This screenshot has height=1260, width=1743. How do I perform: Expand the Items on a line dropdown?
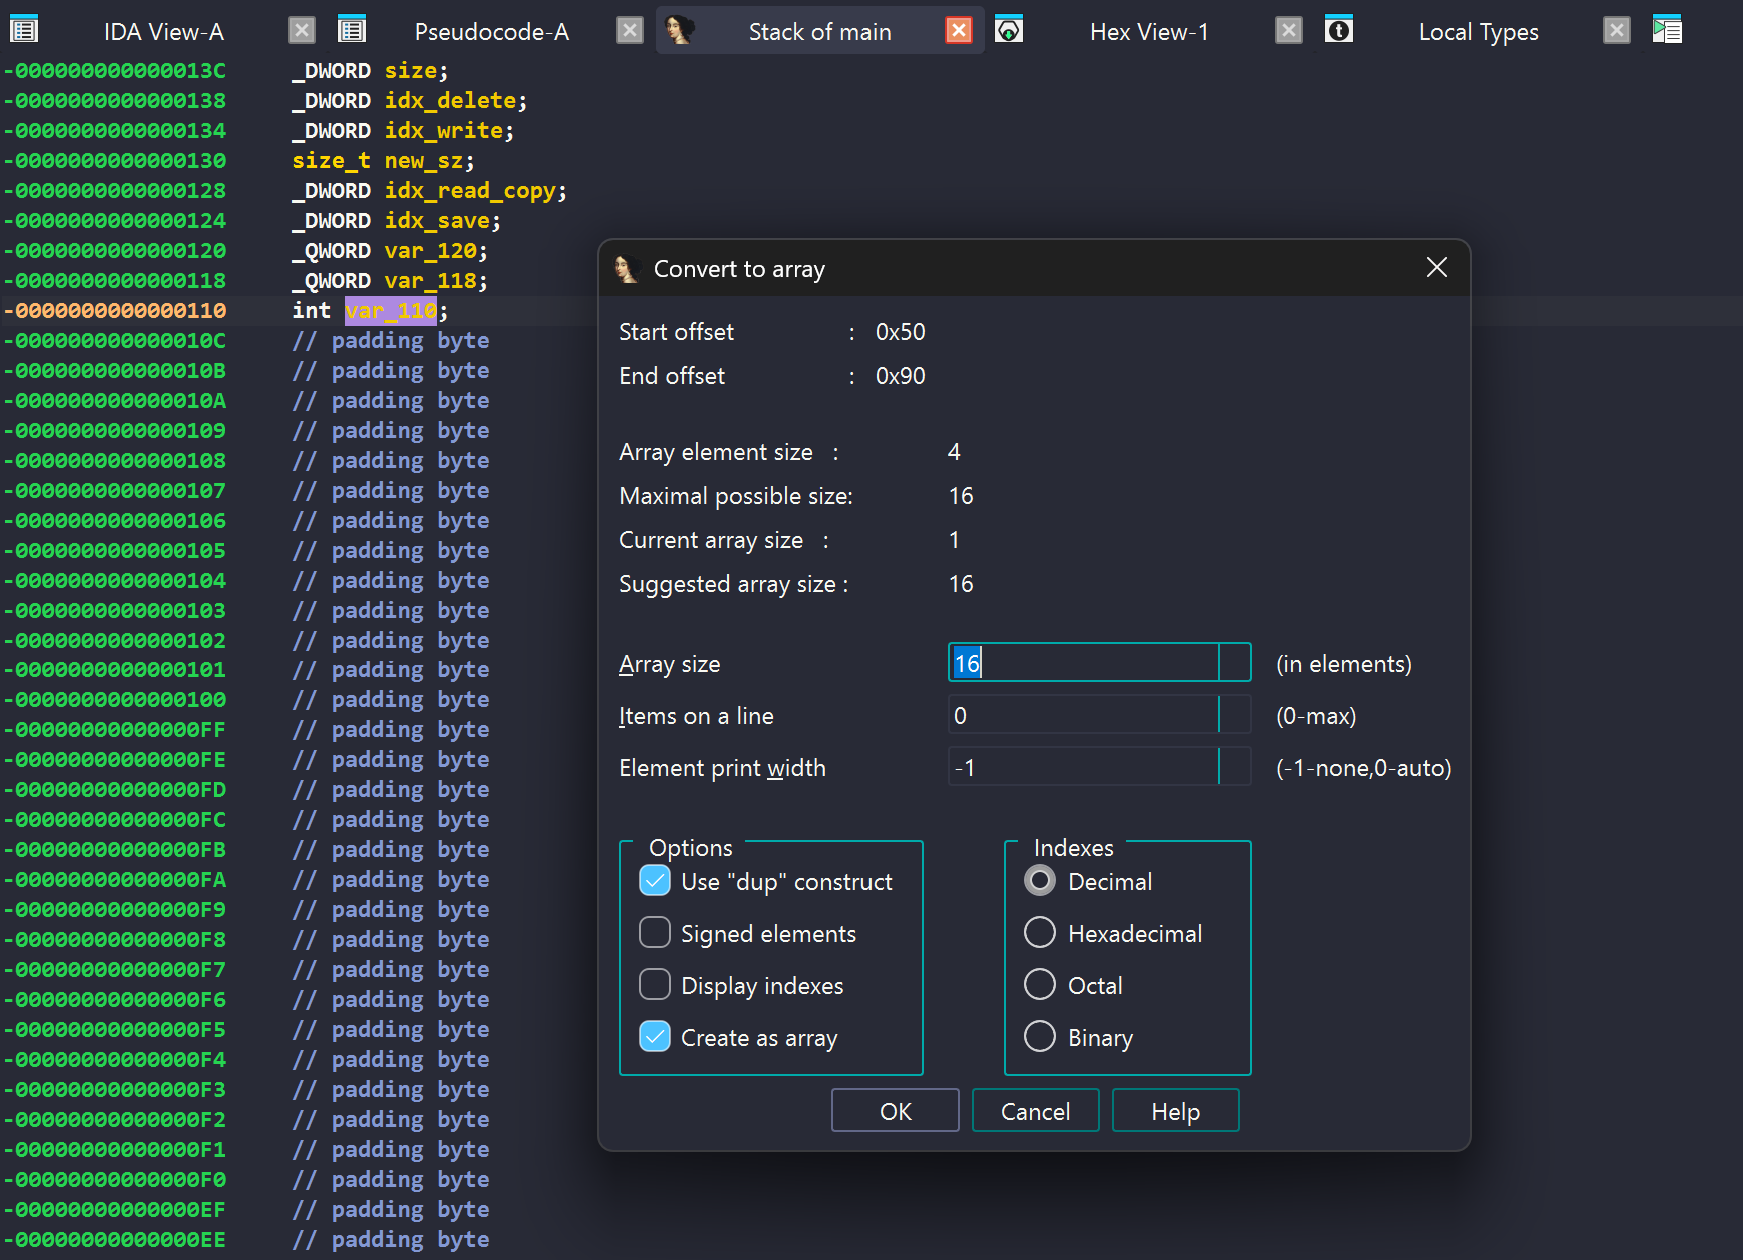[1235, 715]
